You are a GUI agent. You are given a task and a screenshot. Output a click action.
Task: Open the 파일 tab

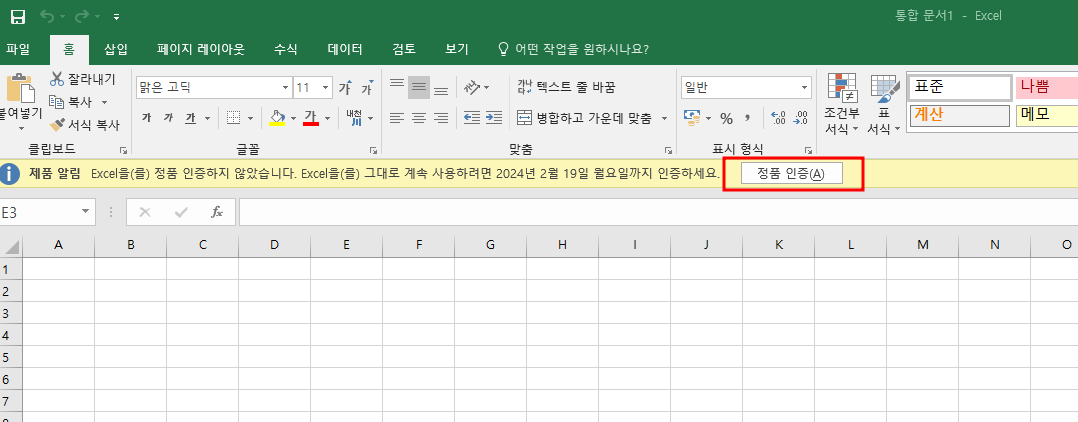point(18,49)
